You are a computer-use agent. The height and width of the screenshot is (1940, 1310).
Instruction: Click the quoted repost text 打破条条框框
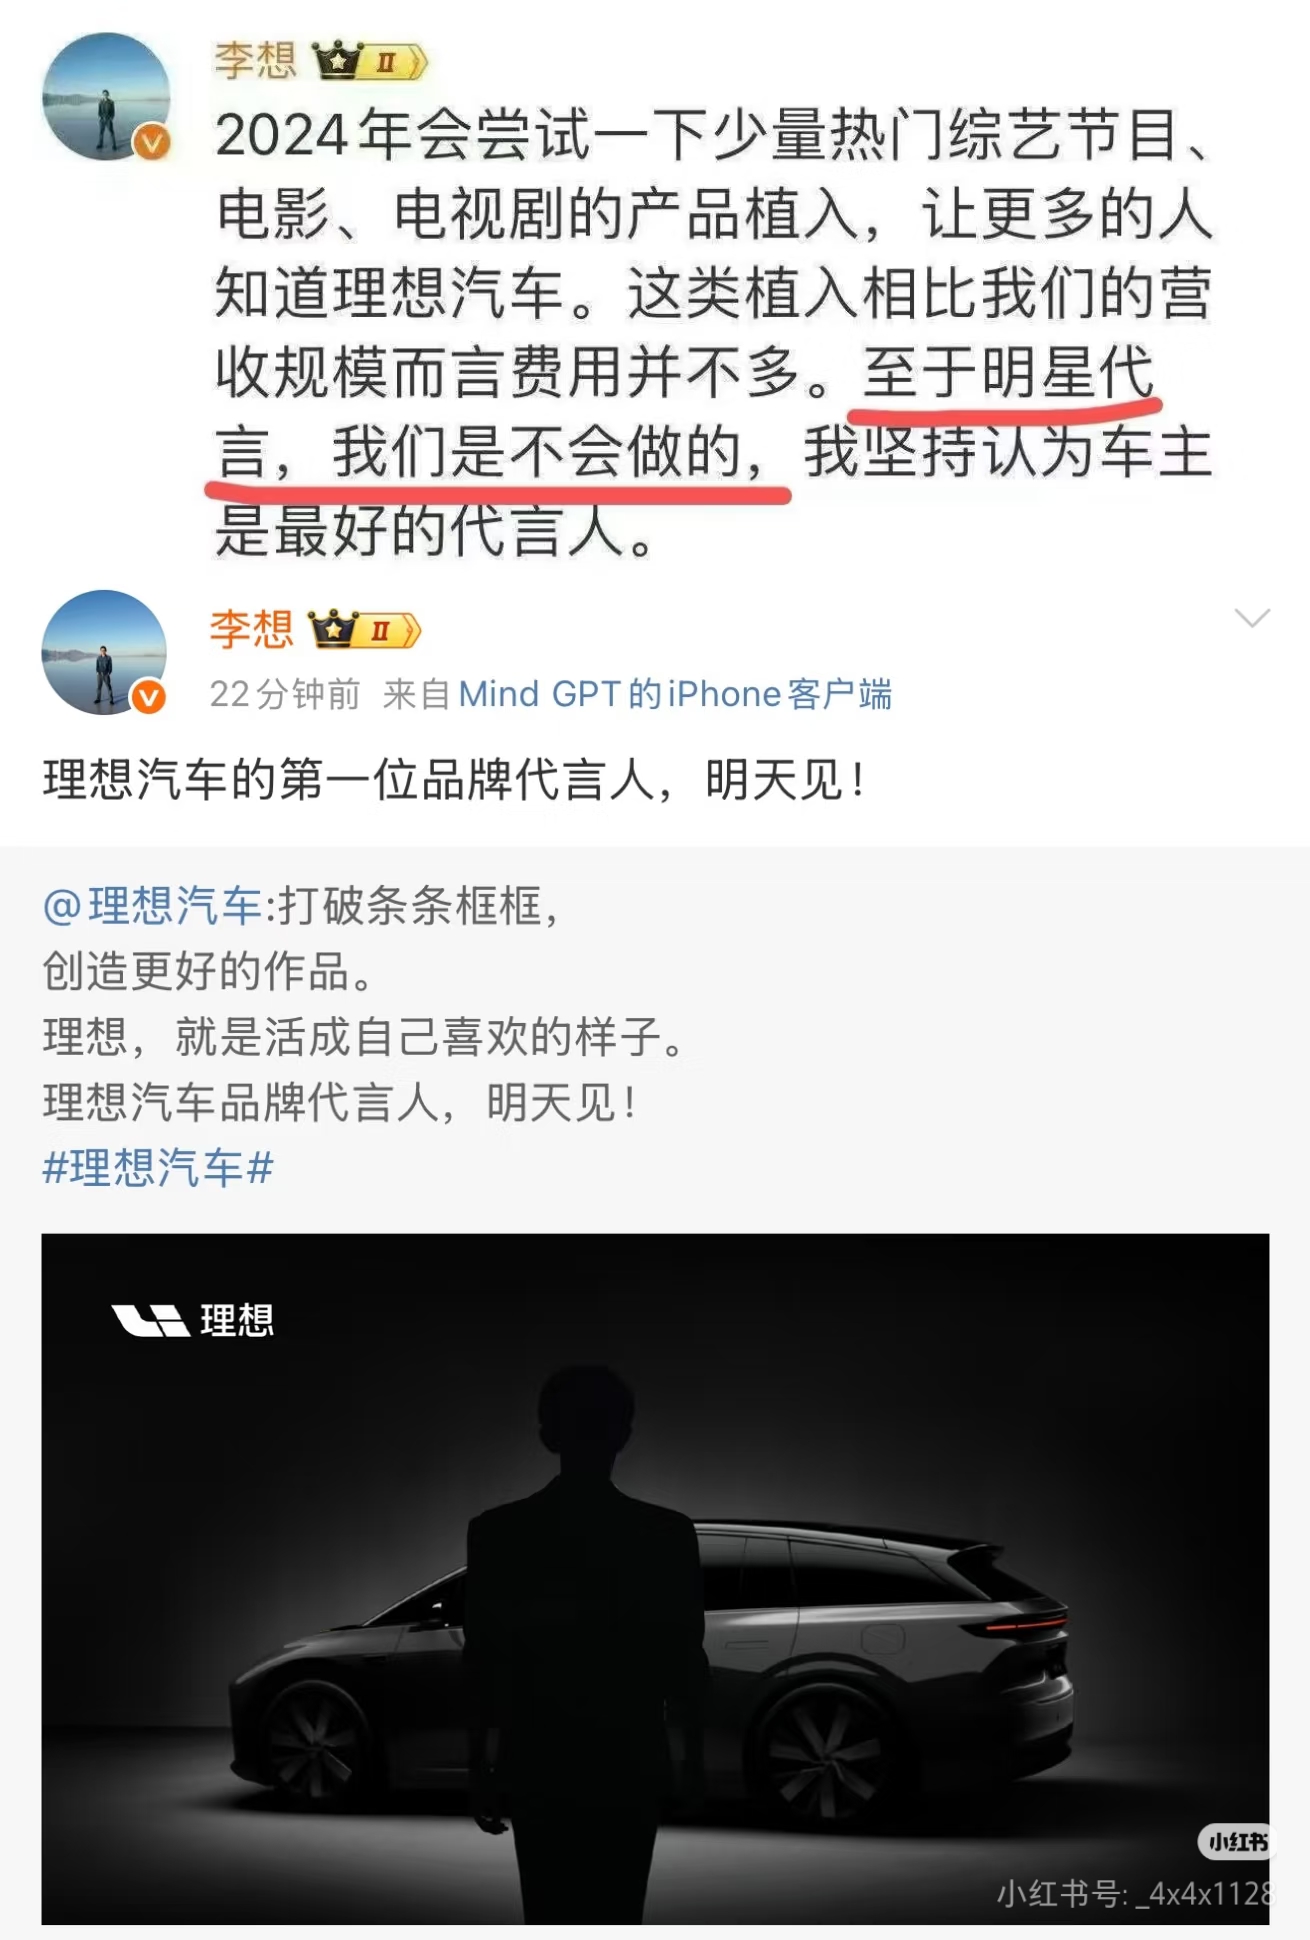(418, 906)
